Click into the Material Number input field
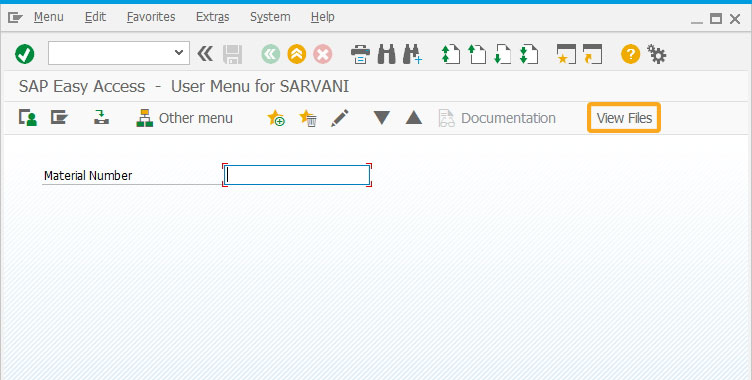The width and height of the screenshot is (752, 380). point(297,175)
